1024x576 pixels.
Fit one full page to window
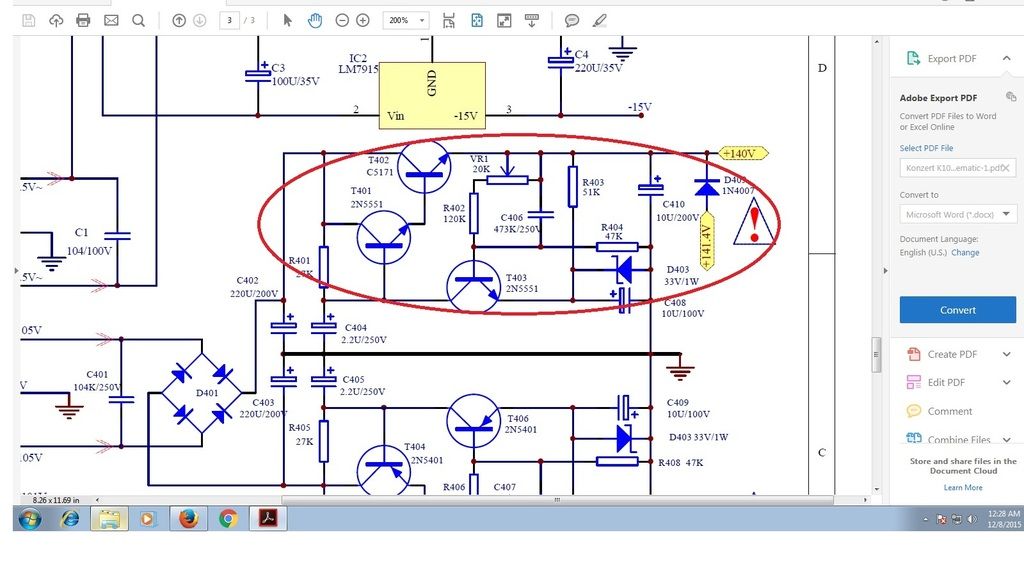click(x=477, y=21)
